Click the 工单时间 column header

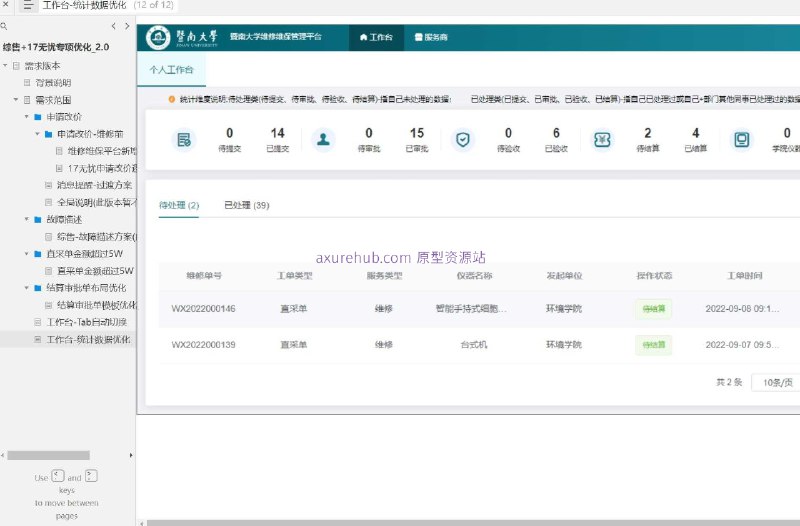point(744,275)
